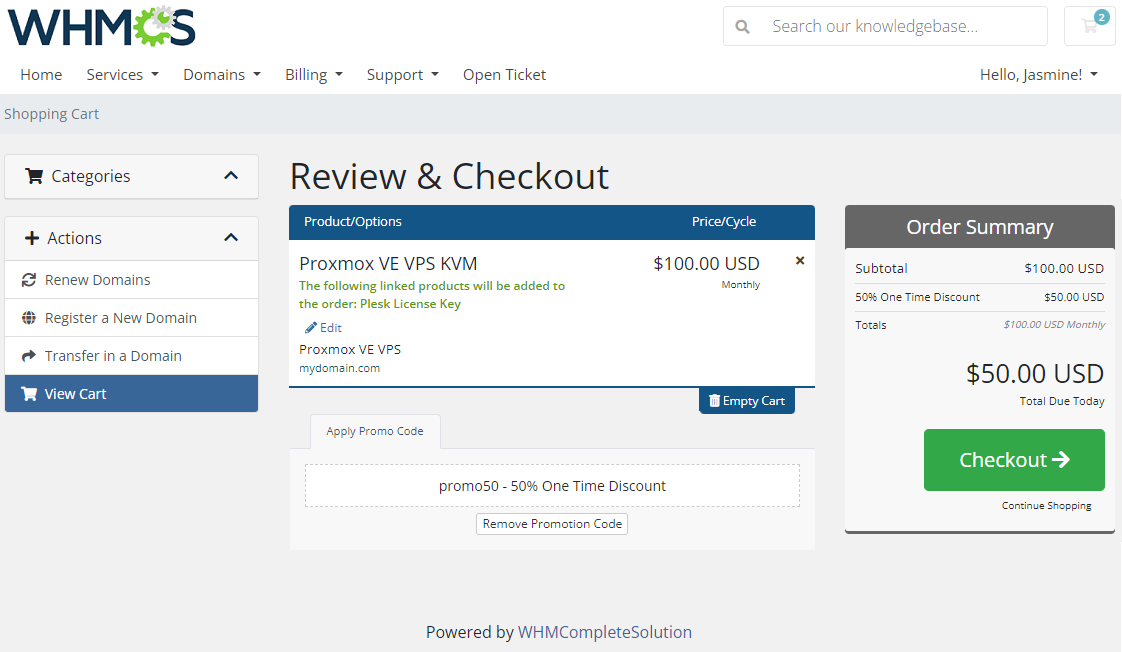Open the Domains dropdown menu
This screenshot has width=1122, height=652.
pos(222,74)
